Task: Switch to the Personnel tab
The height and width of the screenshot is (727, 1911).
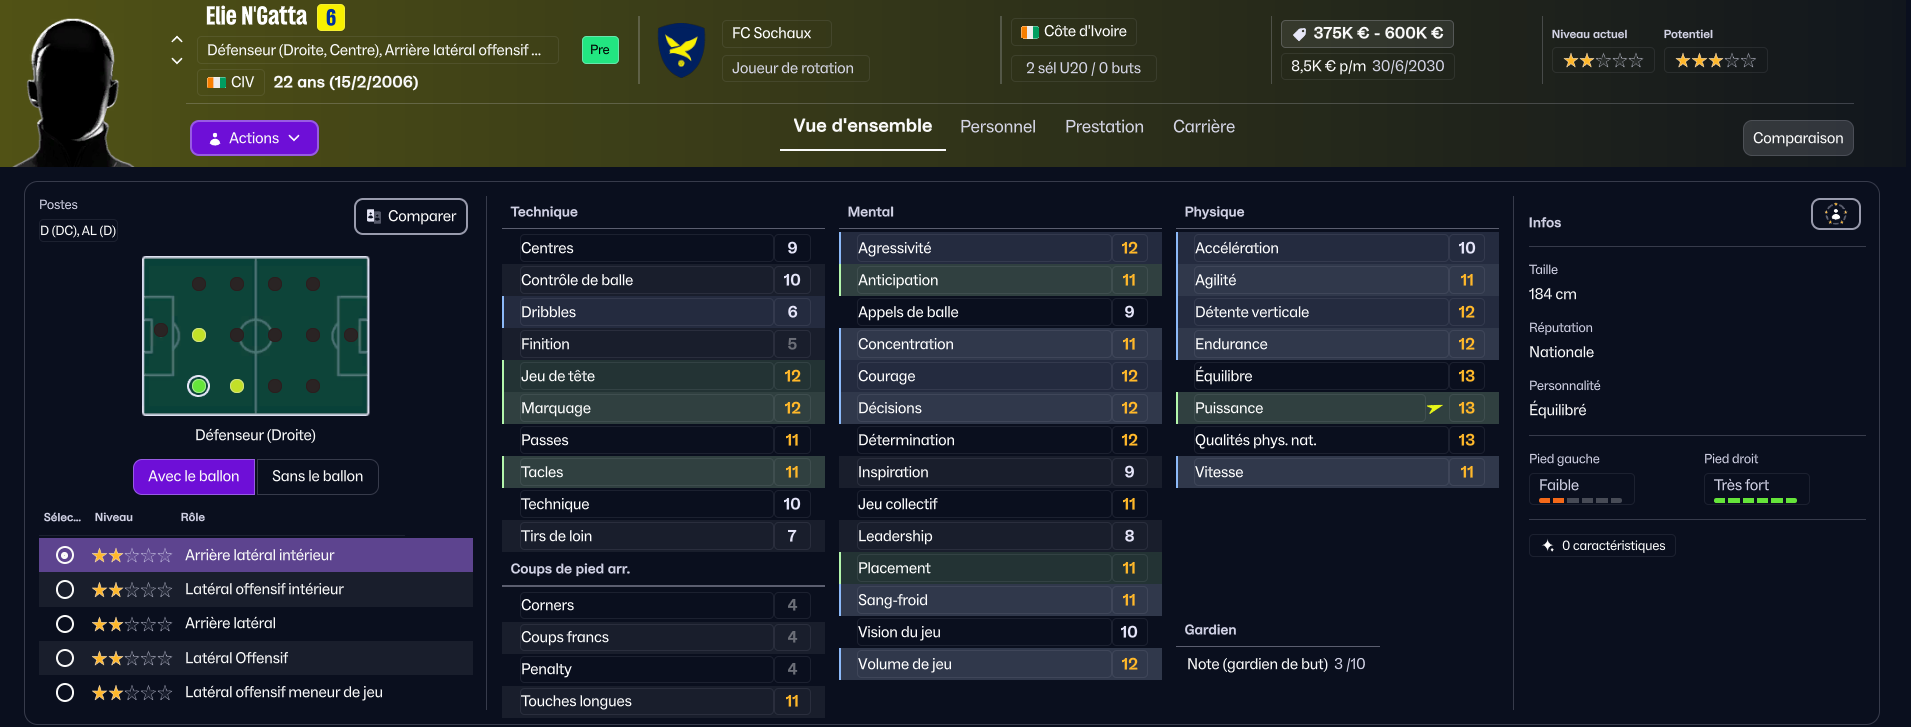Action: (997, 127)
